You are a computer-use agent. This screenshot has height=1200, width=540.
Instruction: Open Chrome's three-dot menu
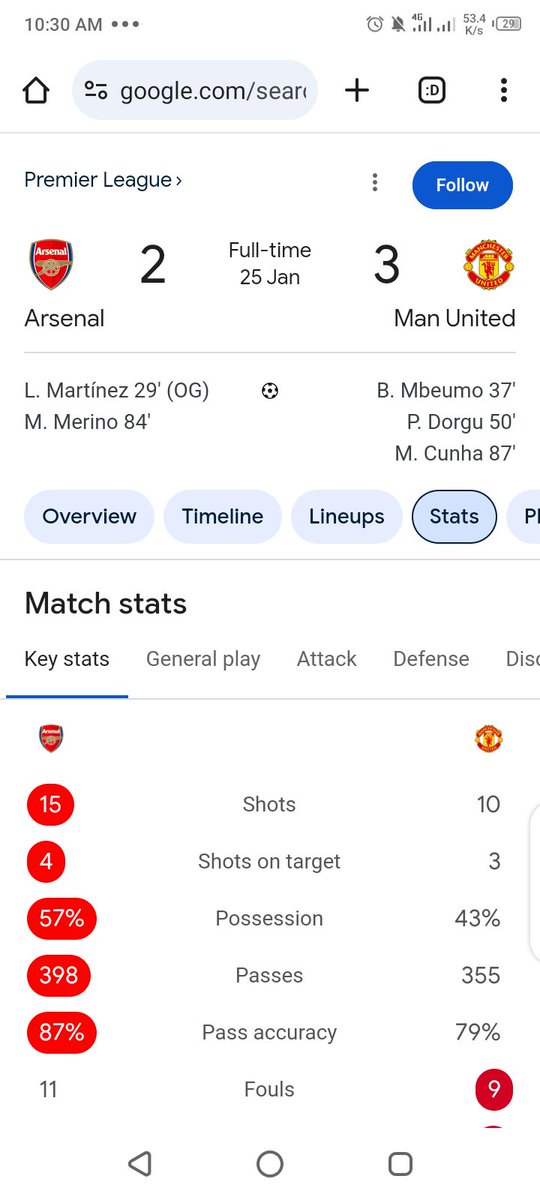pyautogui.click(x=503, y=91)
